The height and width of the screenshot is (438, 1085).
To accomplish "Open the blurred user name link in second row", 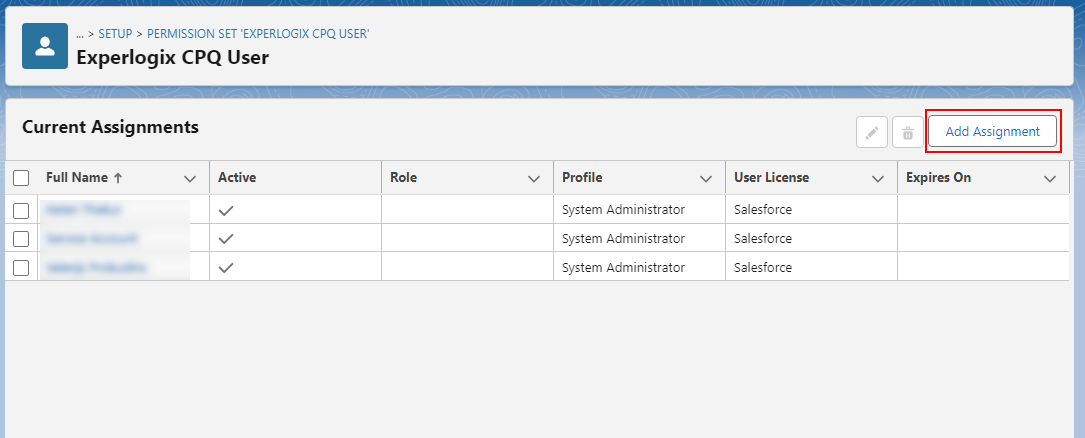I will (92, 239).
